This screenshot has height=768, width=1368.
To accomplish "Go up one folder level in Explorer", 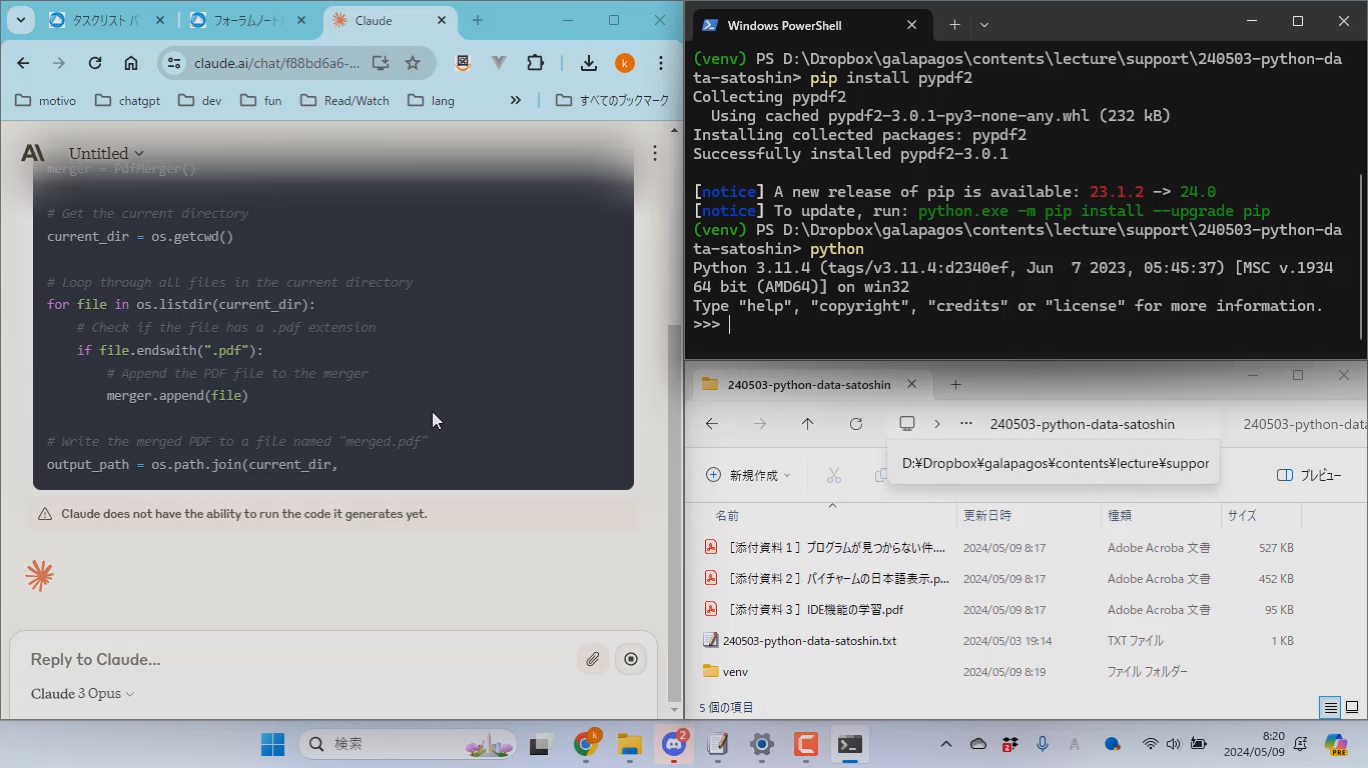I will [x=808, y=424].
